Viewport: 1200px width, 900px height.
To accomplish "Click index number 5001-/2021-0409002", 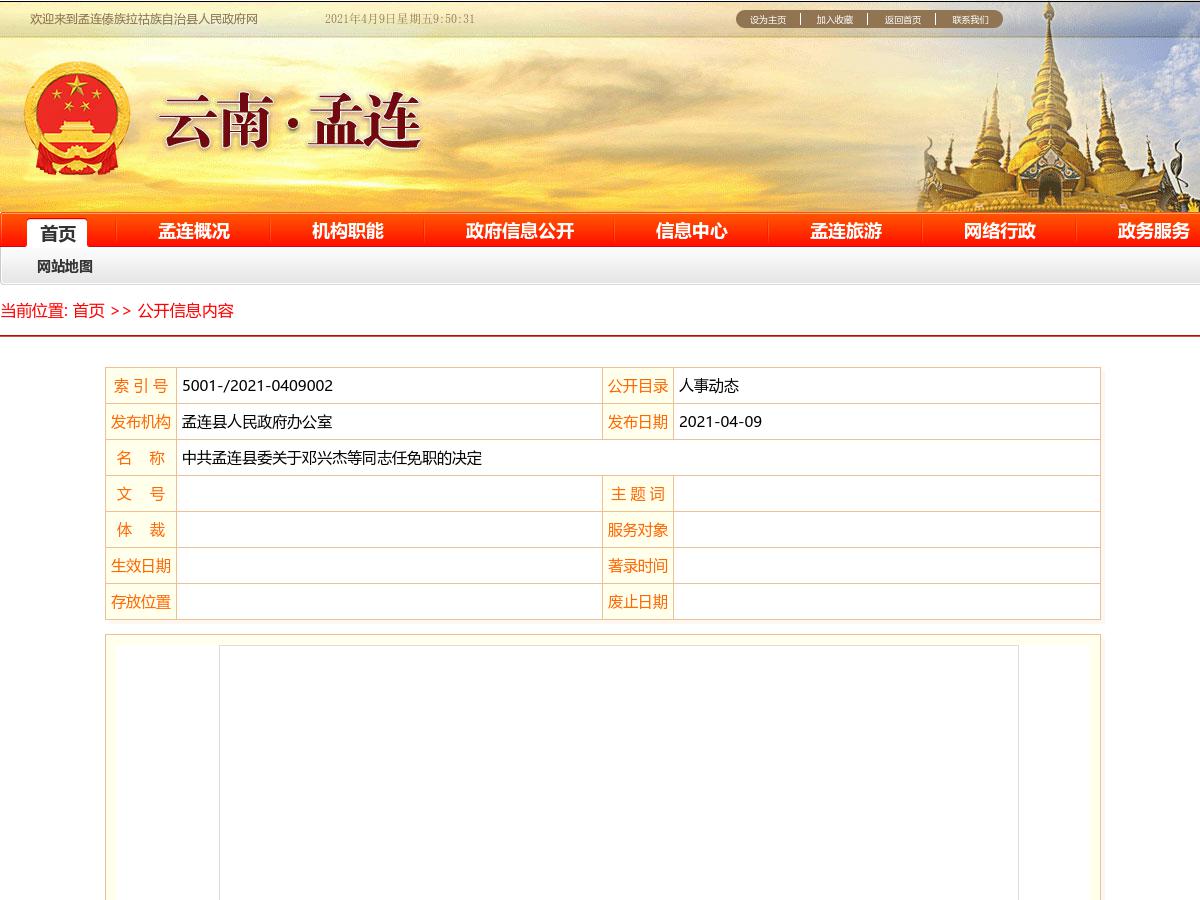I will pyautogui.click(x=258, y=386).
